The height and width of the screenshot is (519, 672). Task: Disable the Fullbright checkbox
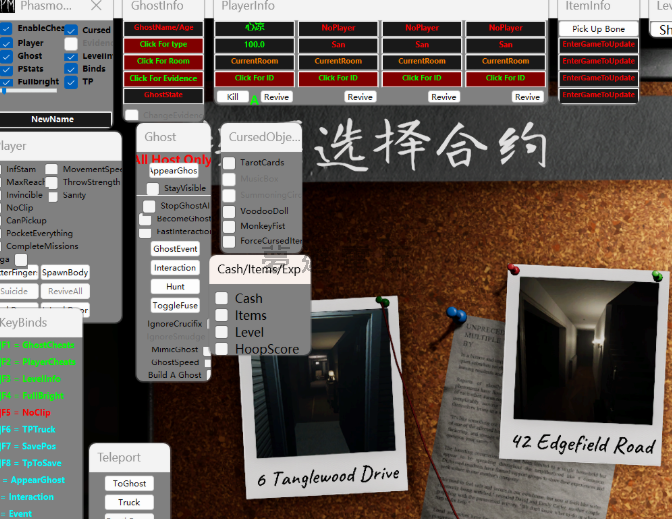[x=6, y=82]
